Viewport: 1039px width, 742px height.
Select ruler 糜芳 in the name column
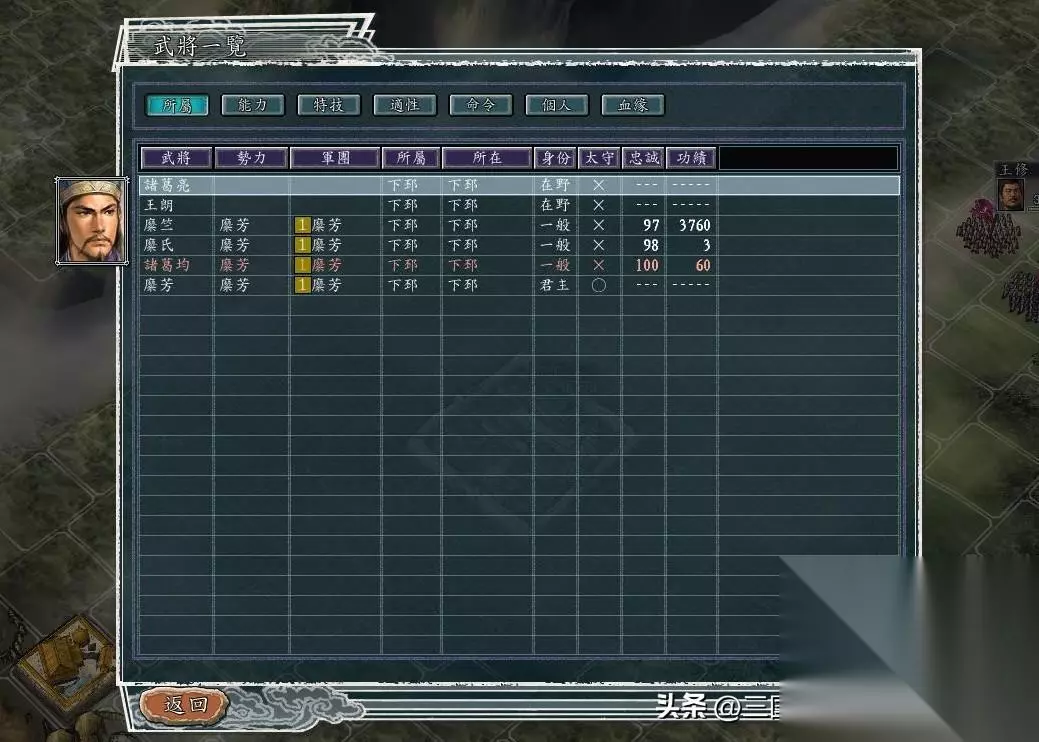[159, 285]
